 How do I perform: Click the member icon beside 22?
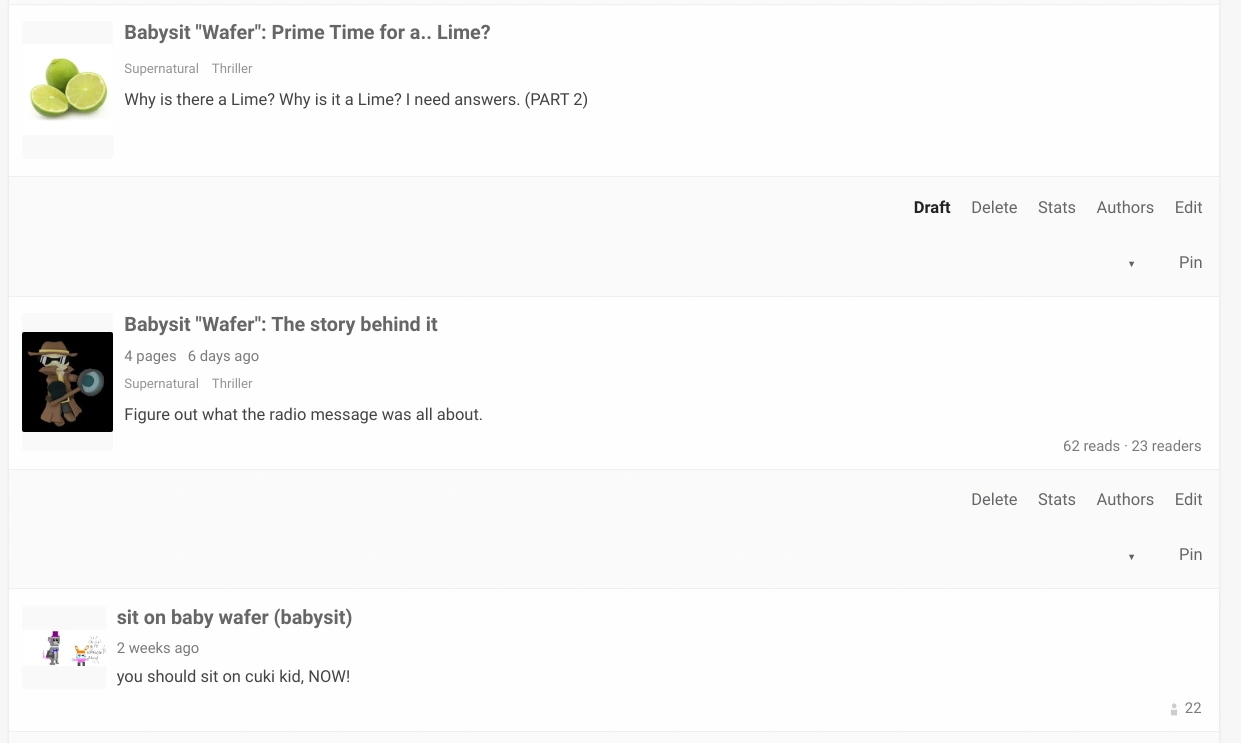point(1174,709)
